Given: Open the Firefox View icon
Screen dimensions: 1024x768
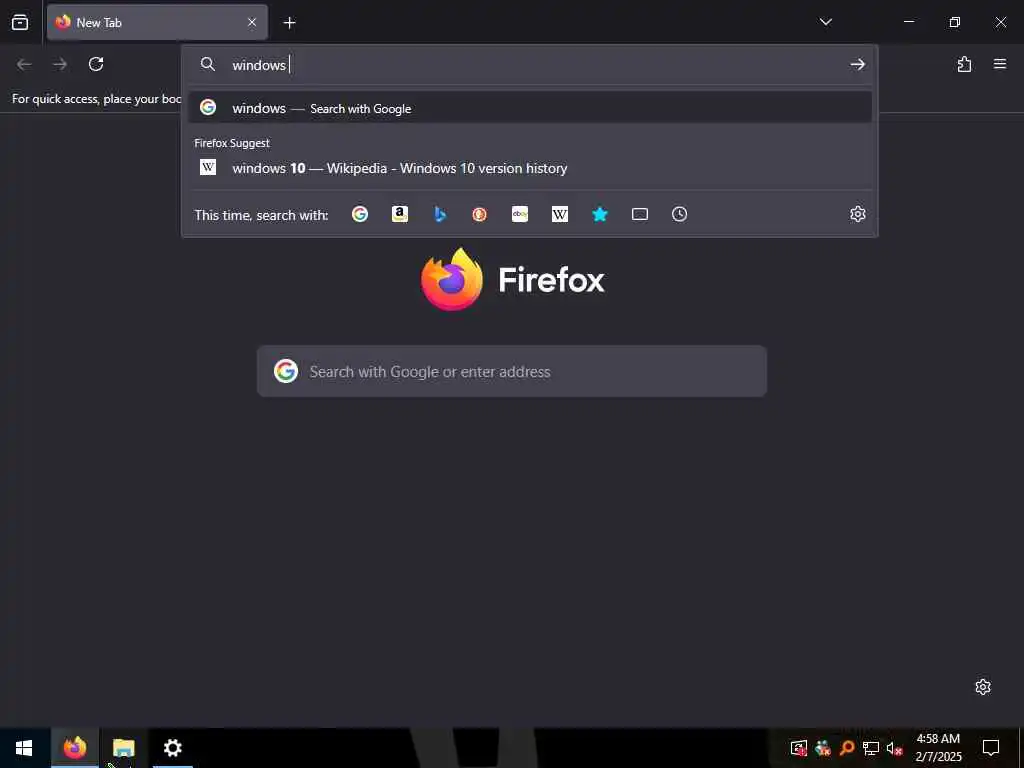Looking at the screenshot, I should pos(20,22).
